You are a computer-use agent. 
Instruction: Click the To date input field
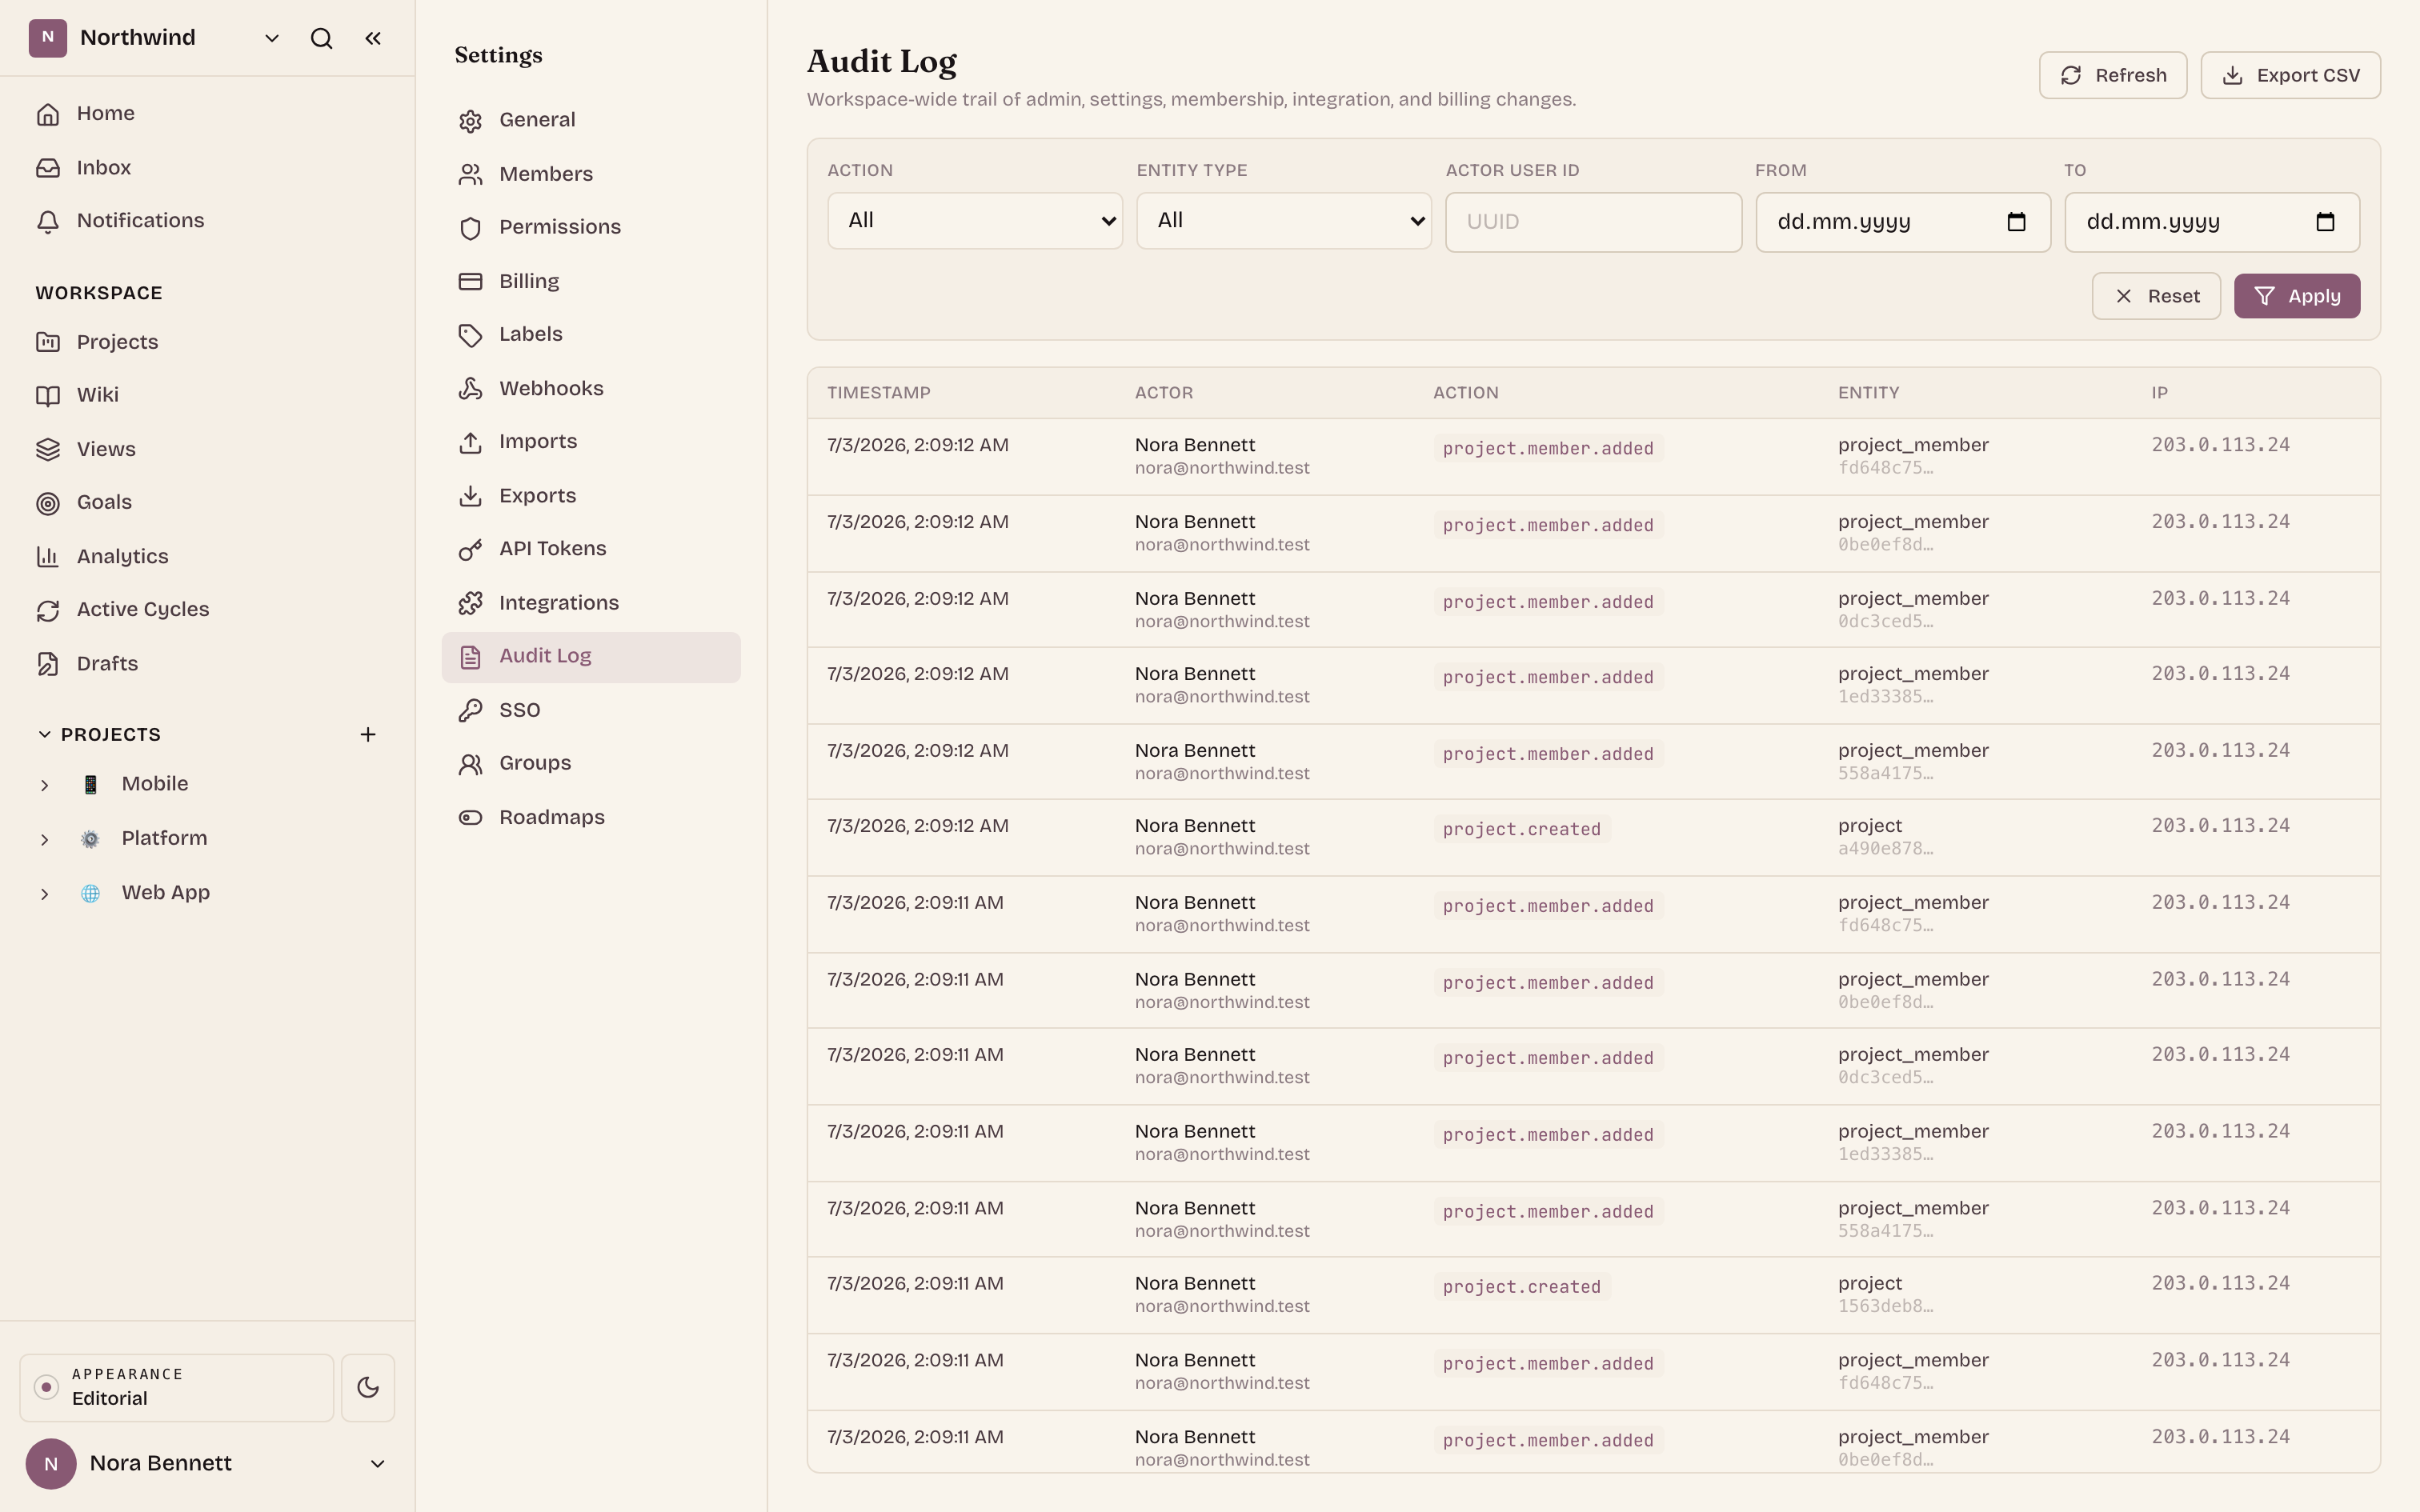2212,222
